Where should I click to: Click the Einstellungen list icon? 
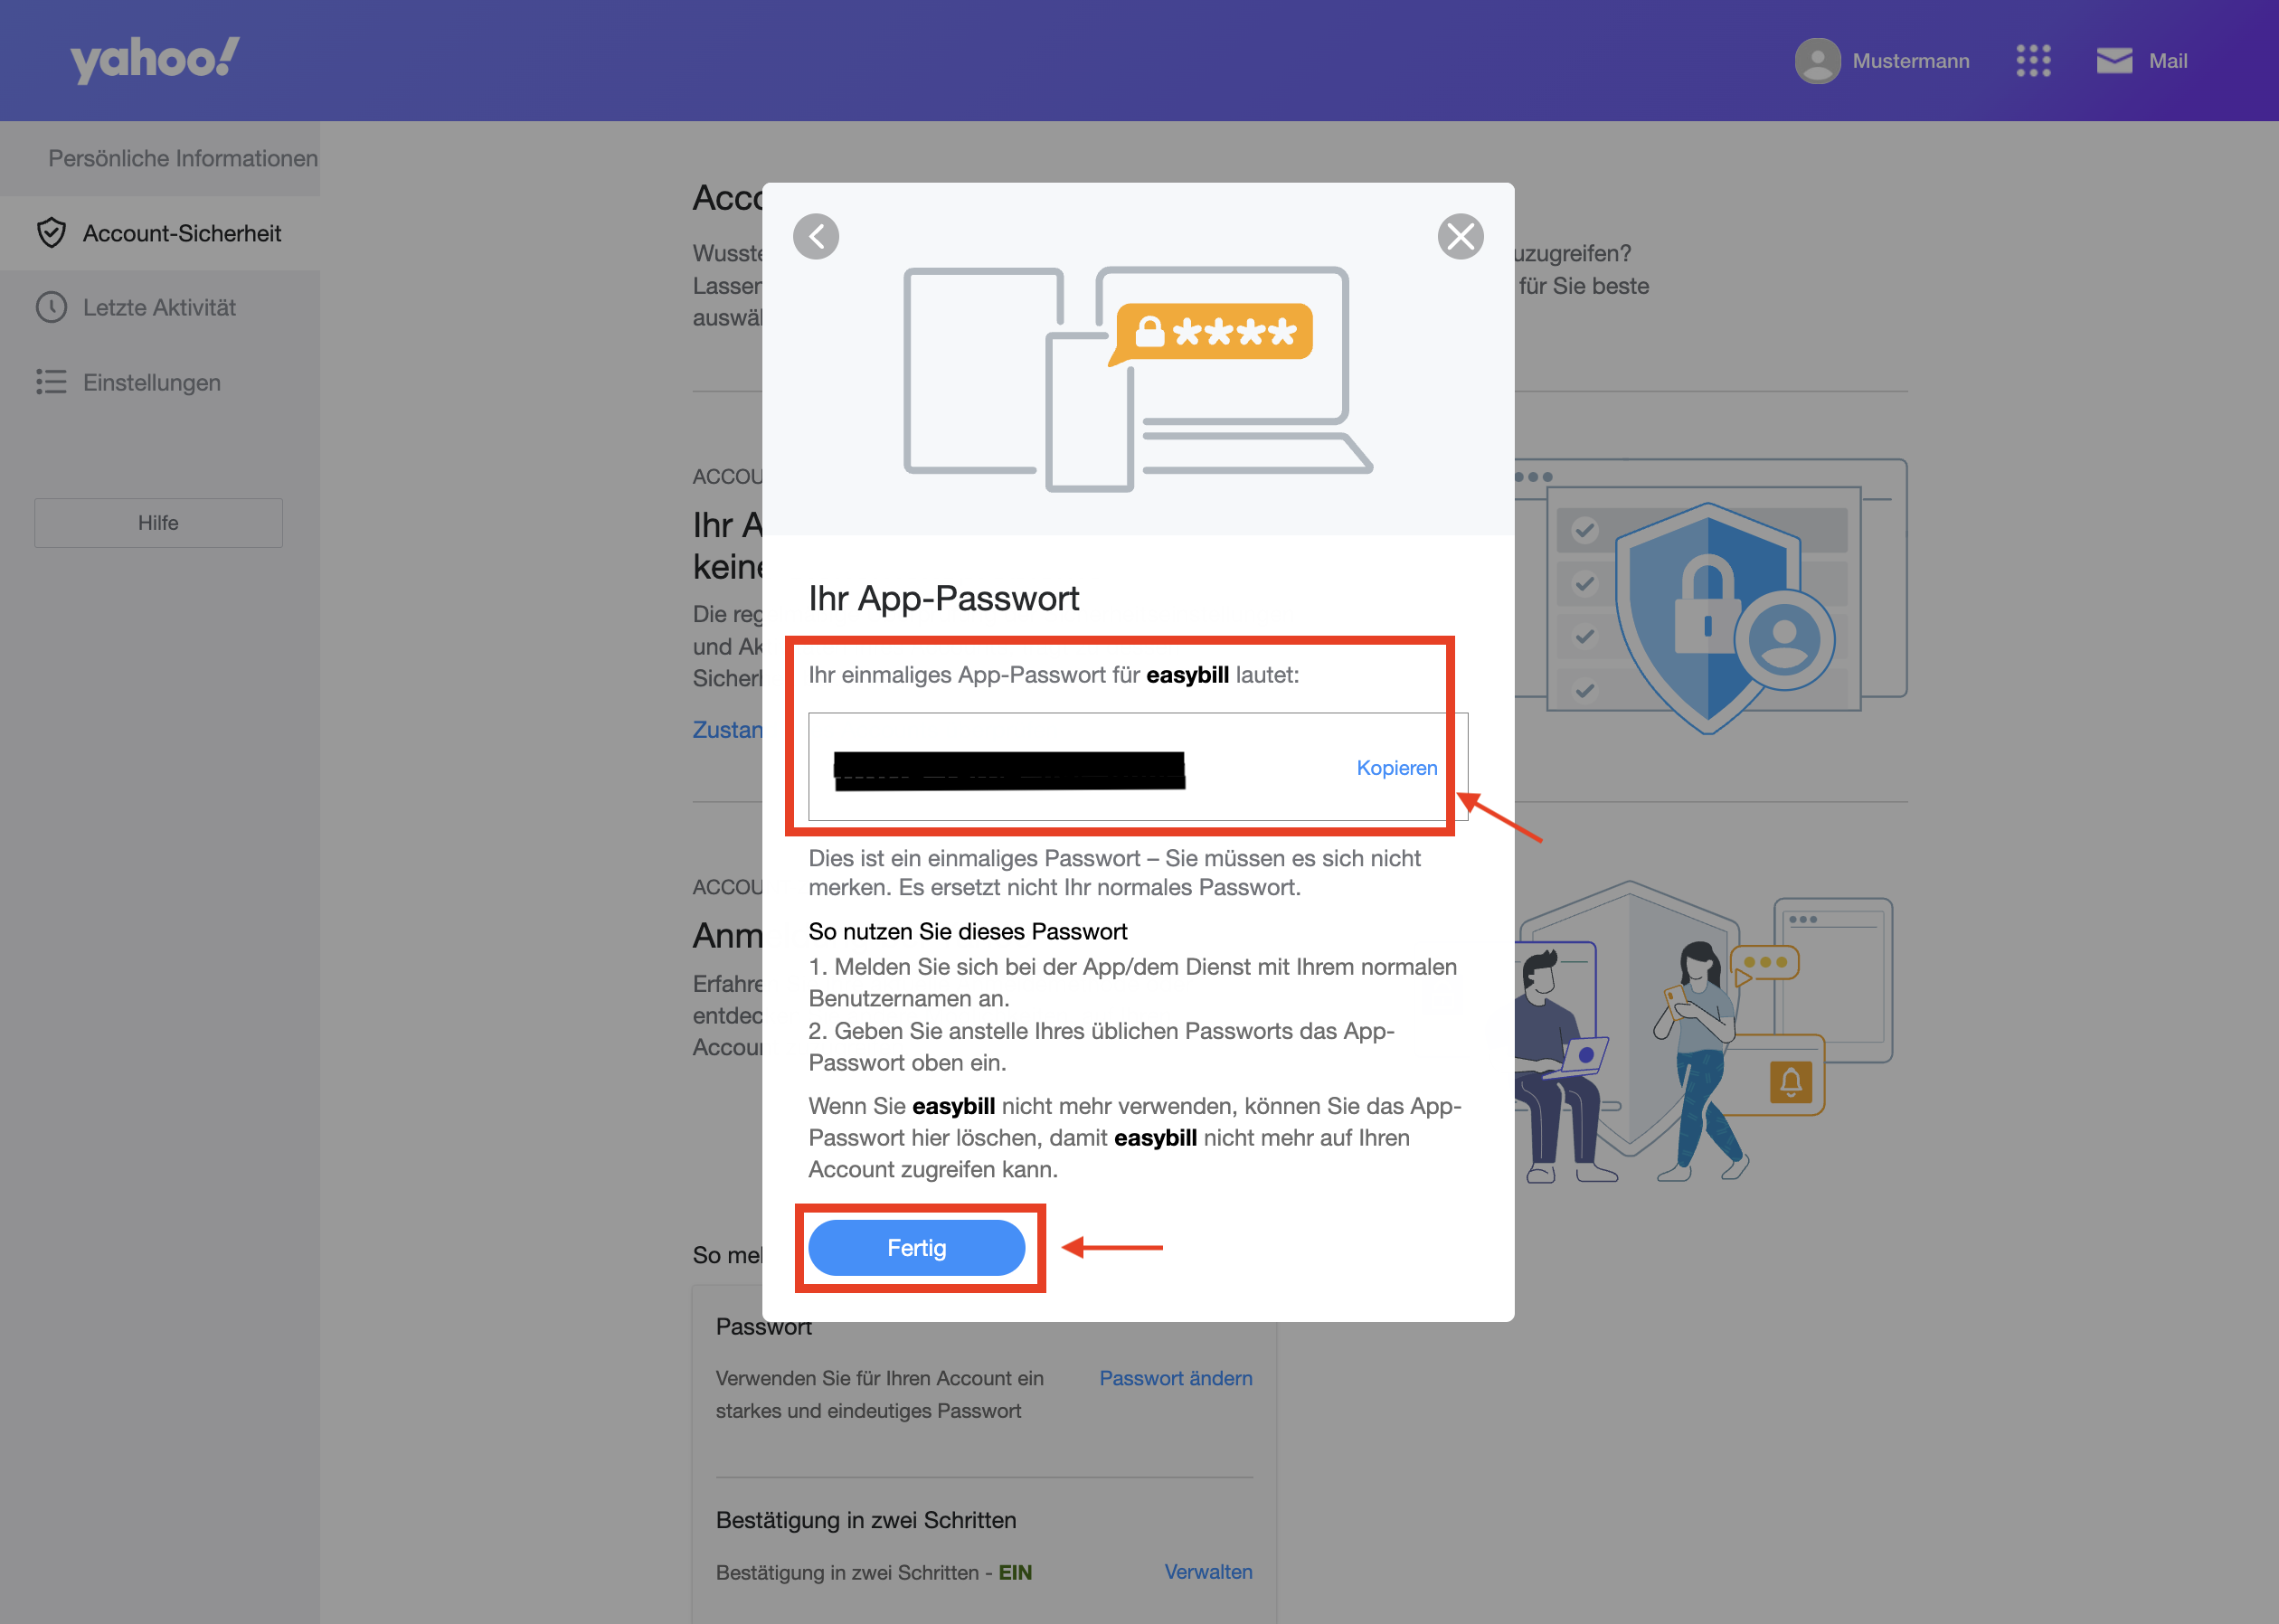click(x=51, y=382)
